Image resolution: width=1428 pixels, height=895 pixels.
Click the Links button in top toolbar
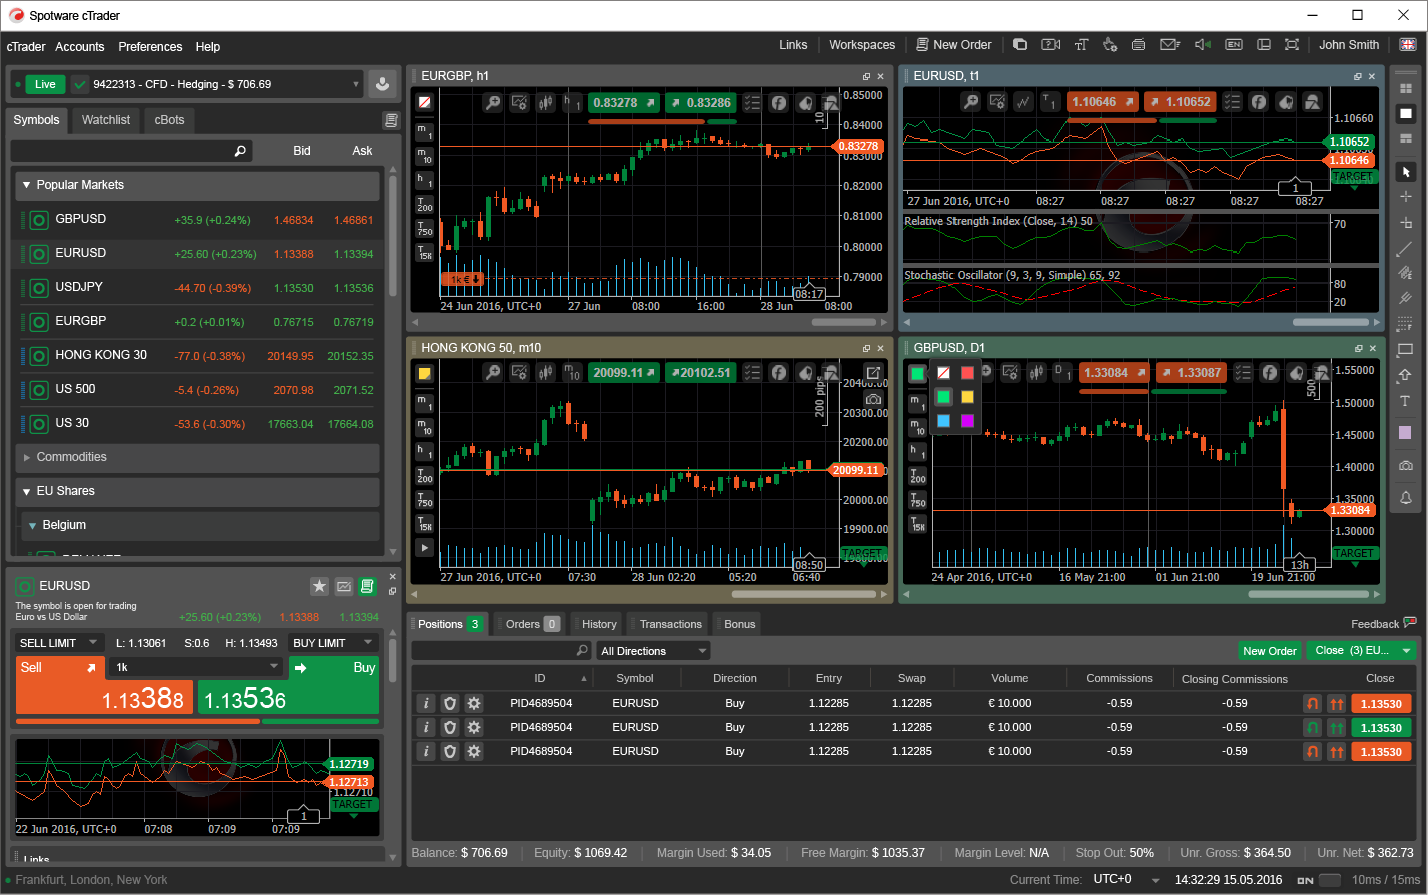click(793, 45)
